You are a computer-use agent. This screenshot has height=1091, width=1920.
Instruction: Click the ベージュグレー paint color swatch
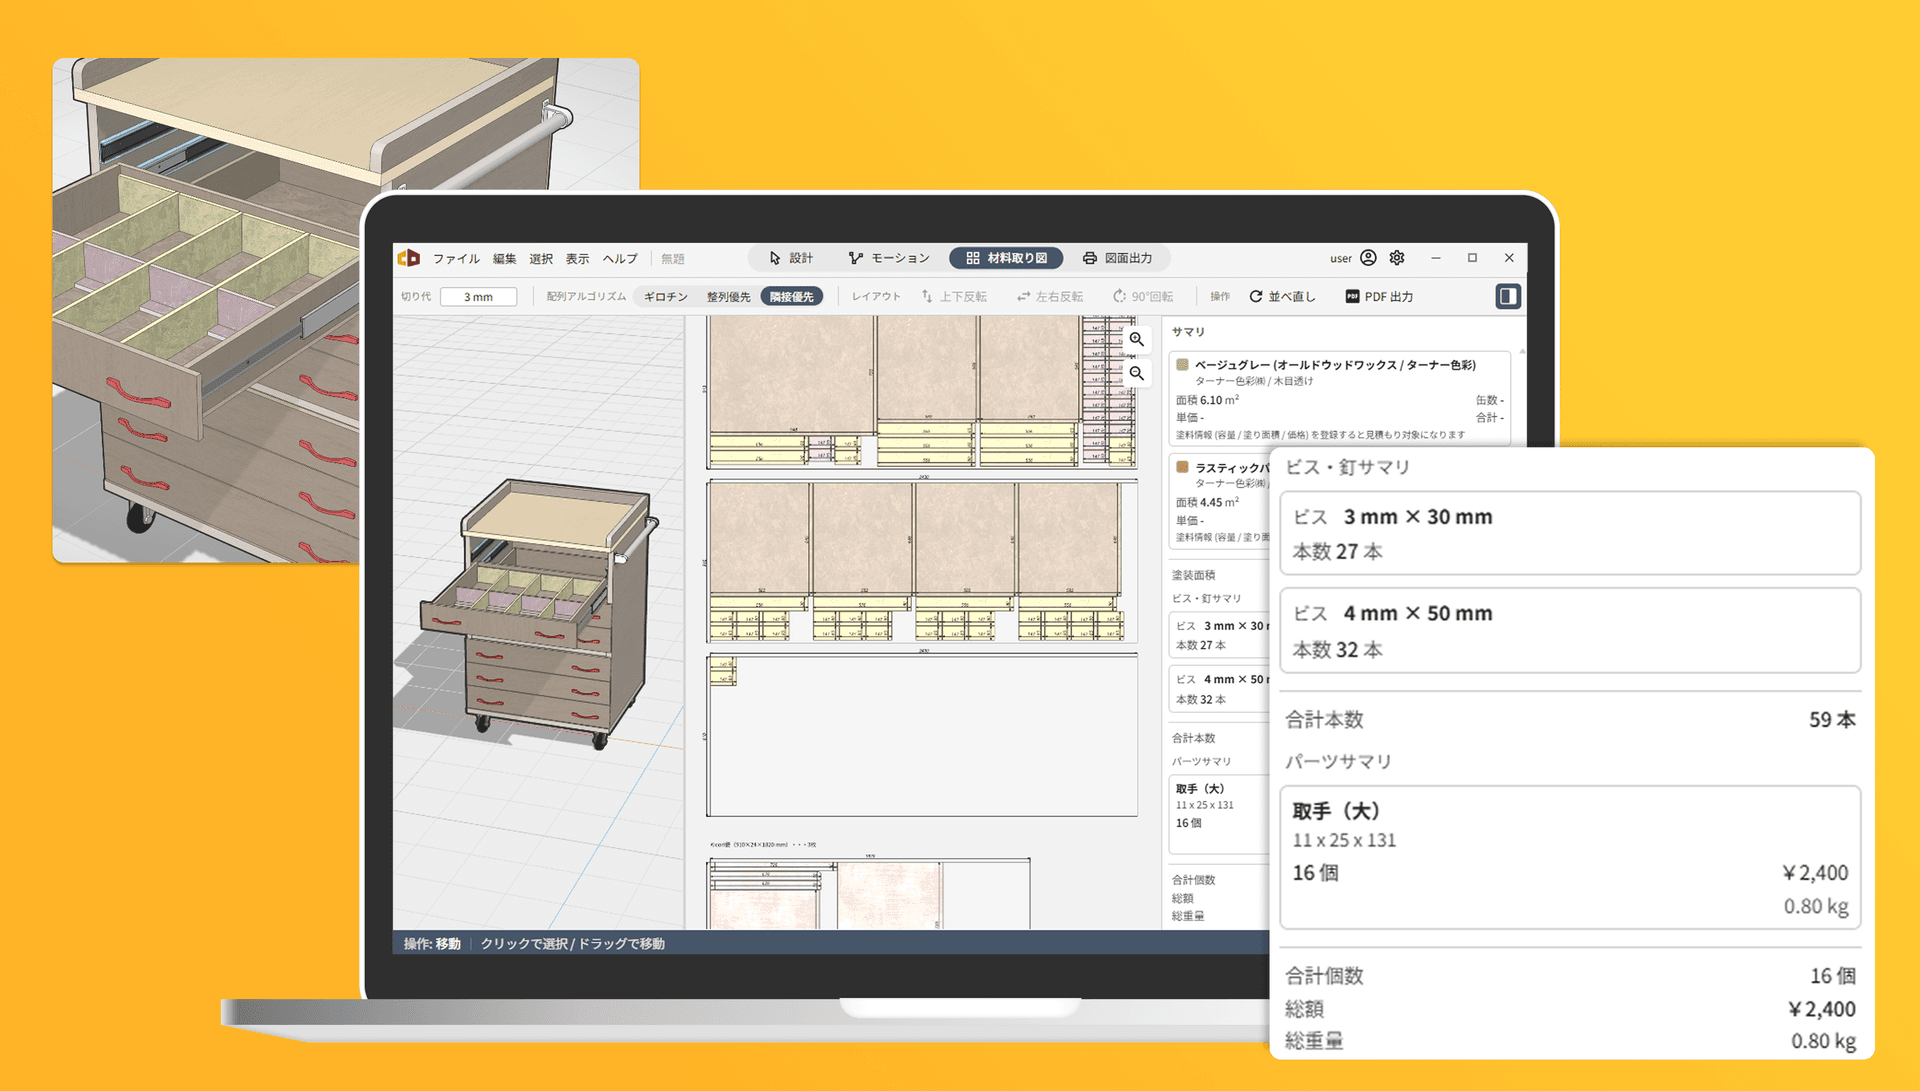pos(1183,365)
